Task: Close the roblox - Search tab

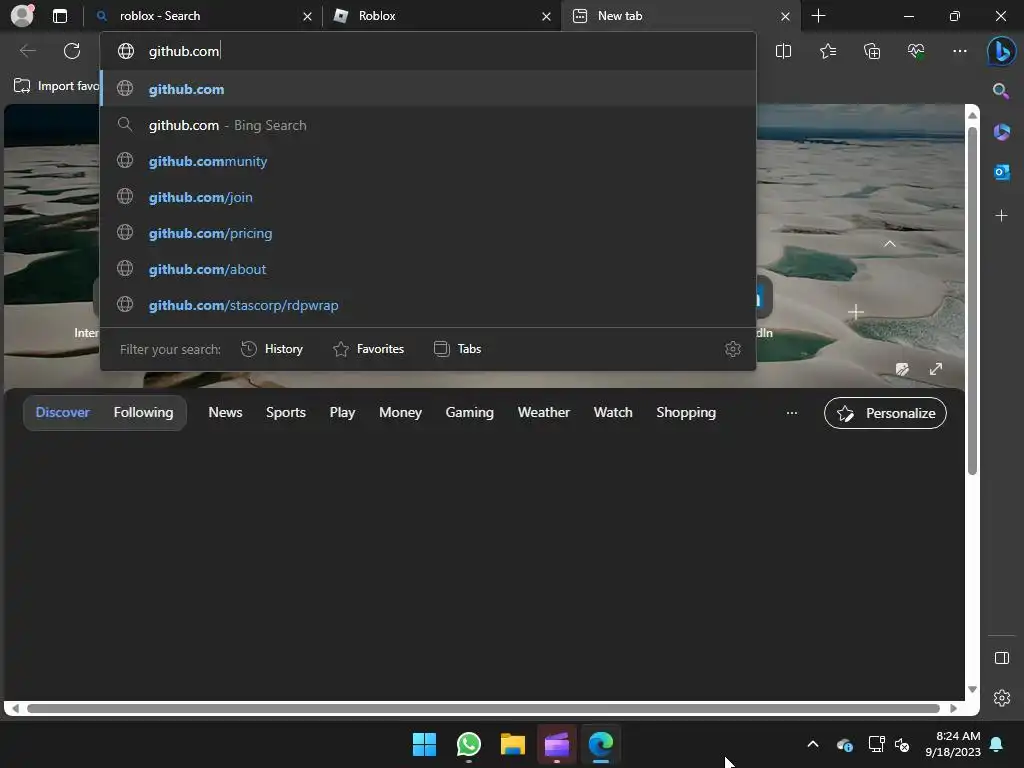Action: point(307,16)
